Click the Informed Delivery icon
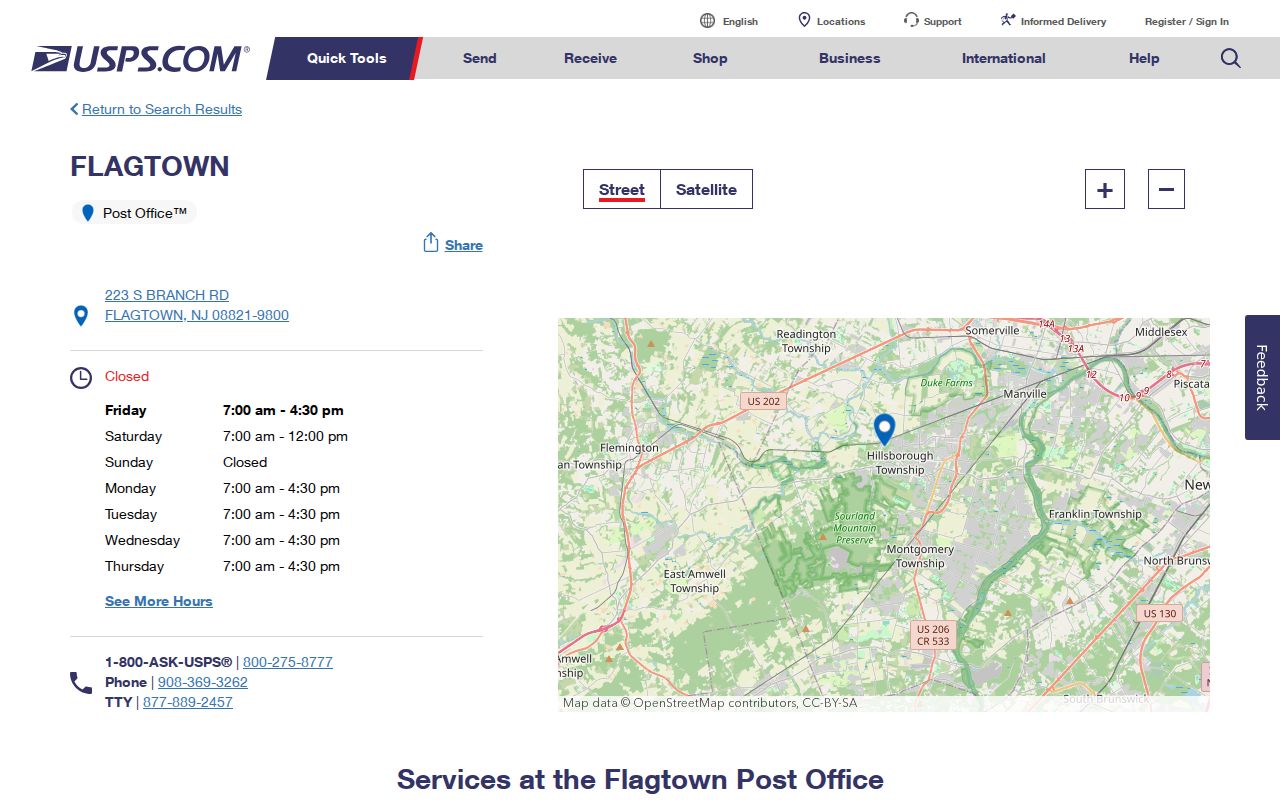Image resolution: width=1280 pixels, height=800 pixels. coord(1008,20)
